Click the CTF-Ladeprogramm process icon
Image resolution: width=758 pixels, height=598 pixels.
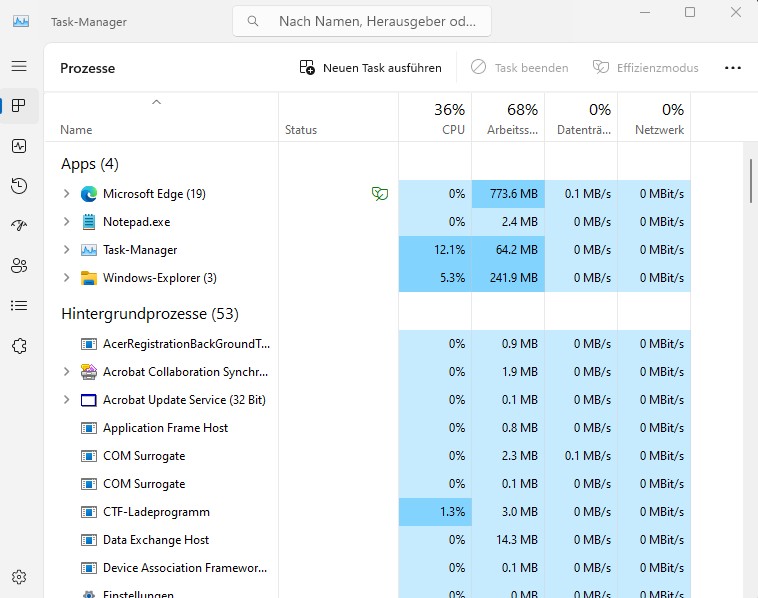point(88,512)
